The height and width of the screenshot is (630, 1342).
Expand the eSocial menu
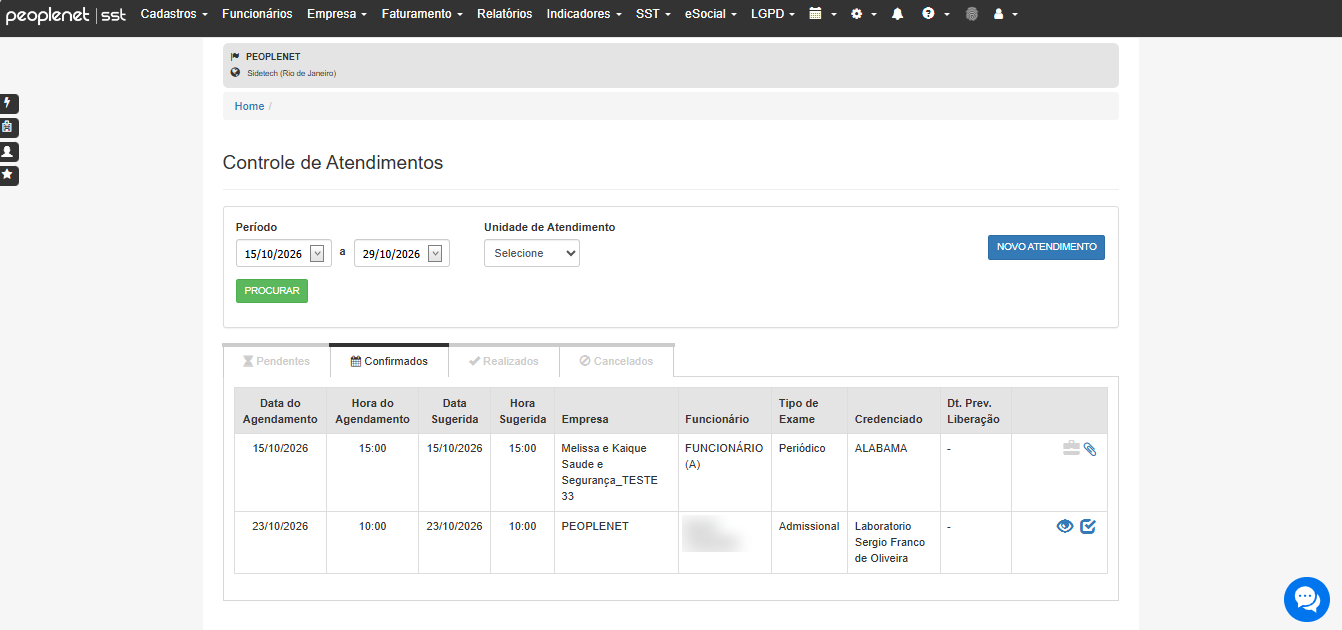pos(711,14)
